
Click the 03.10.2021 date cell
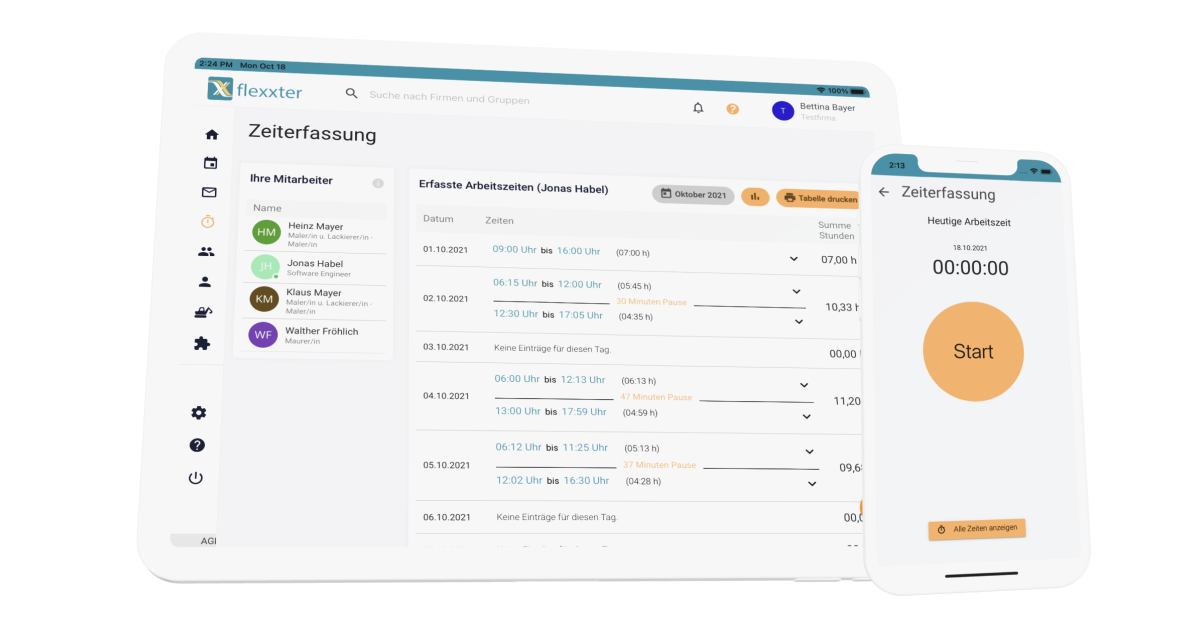pyautogui.click(x=446, y=347)
